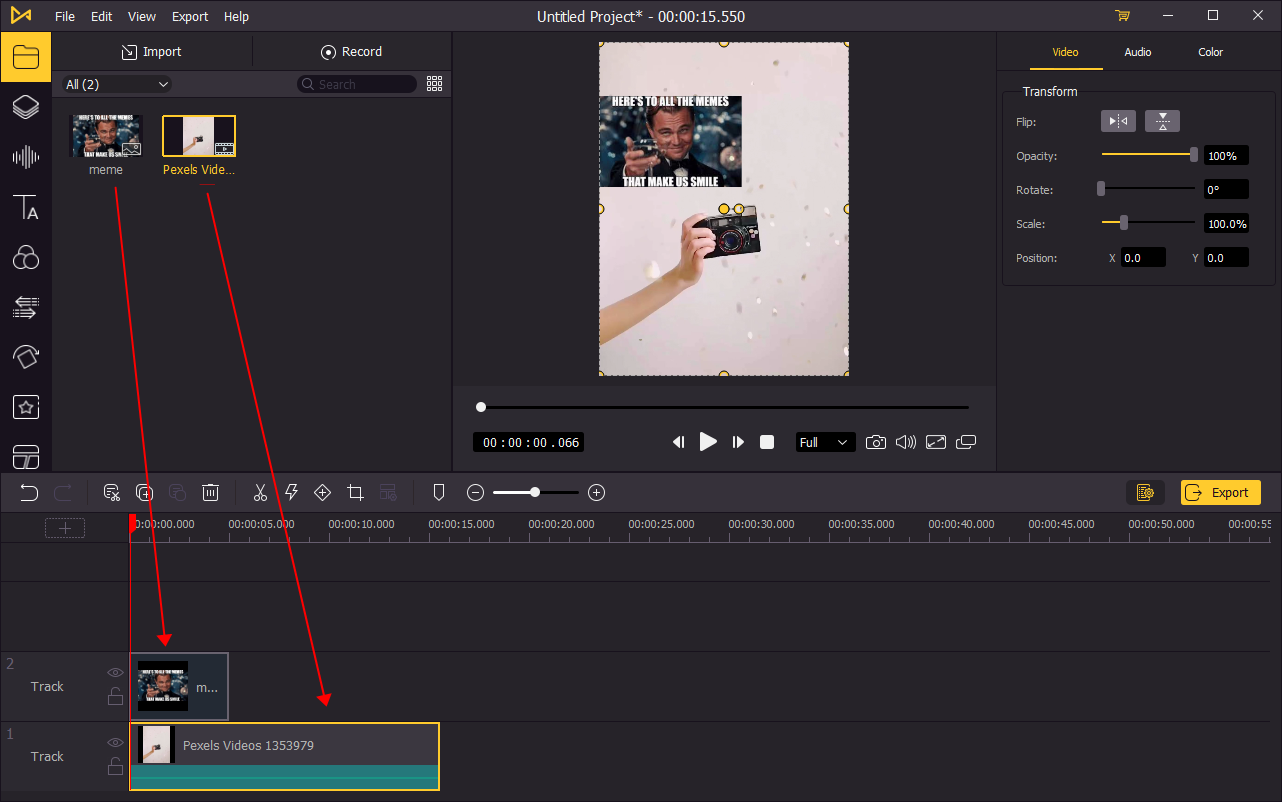1282x802 pixels.
Task: Add a marker on the timeline
Action: pos(438,492)
